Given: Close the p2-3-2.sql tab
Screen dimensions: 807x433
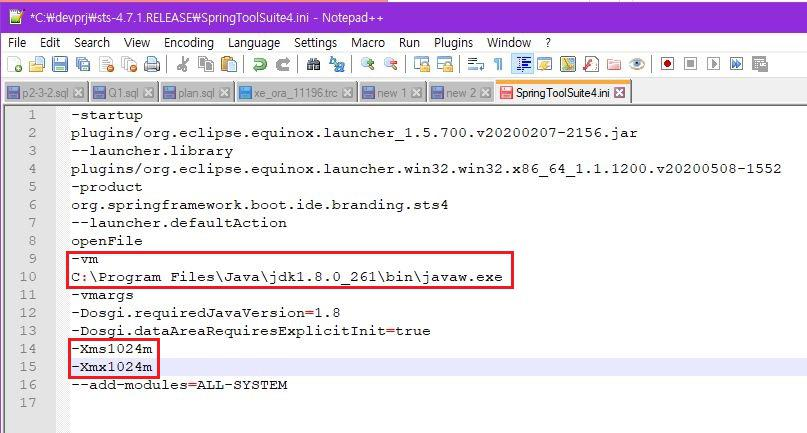Looking at the screenshot, I should [78, 93].
